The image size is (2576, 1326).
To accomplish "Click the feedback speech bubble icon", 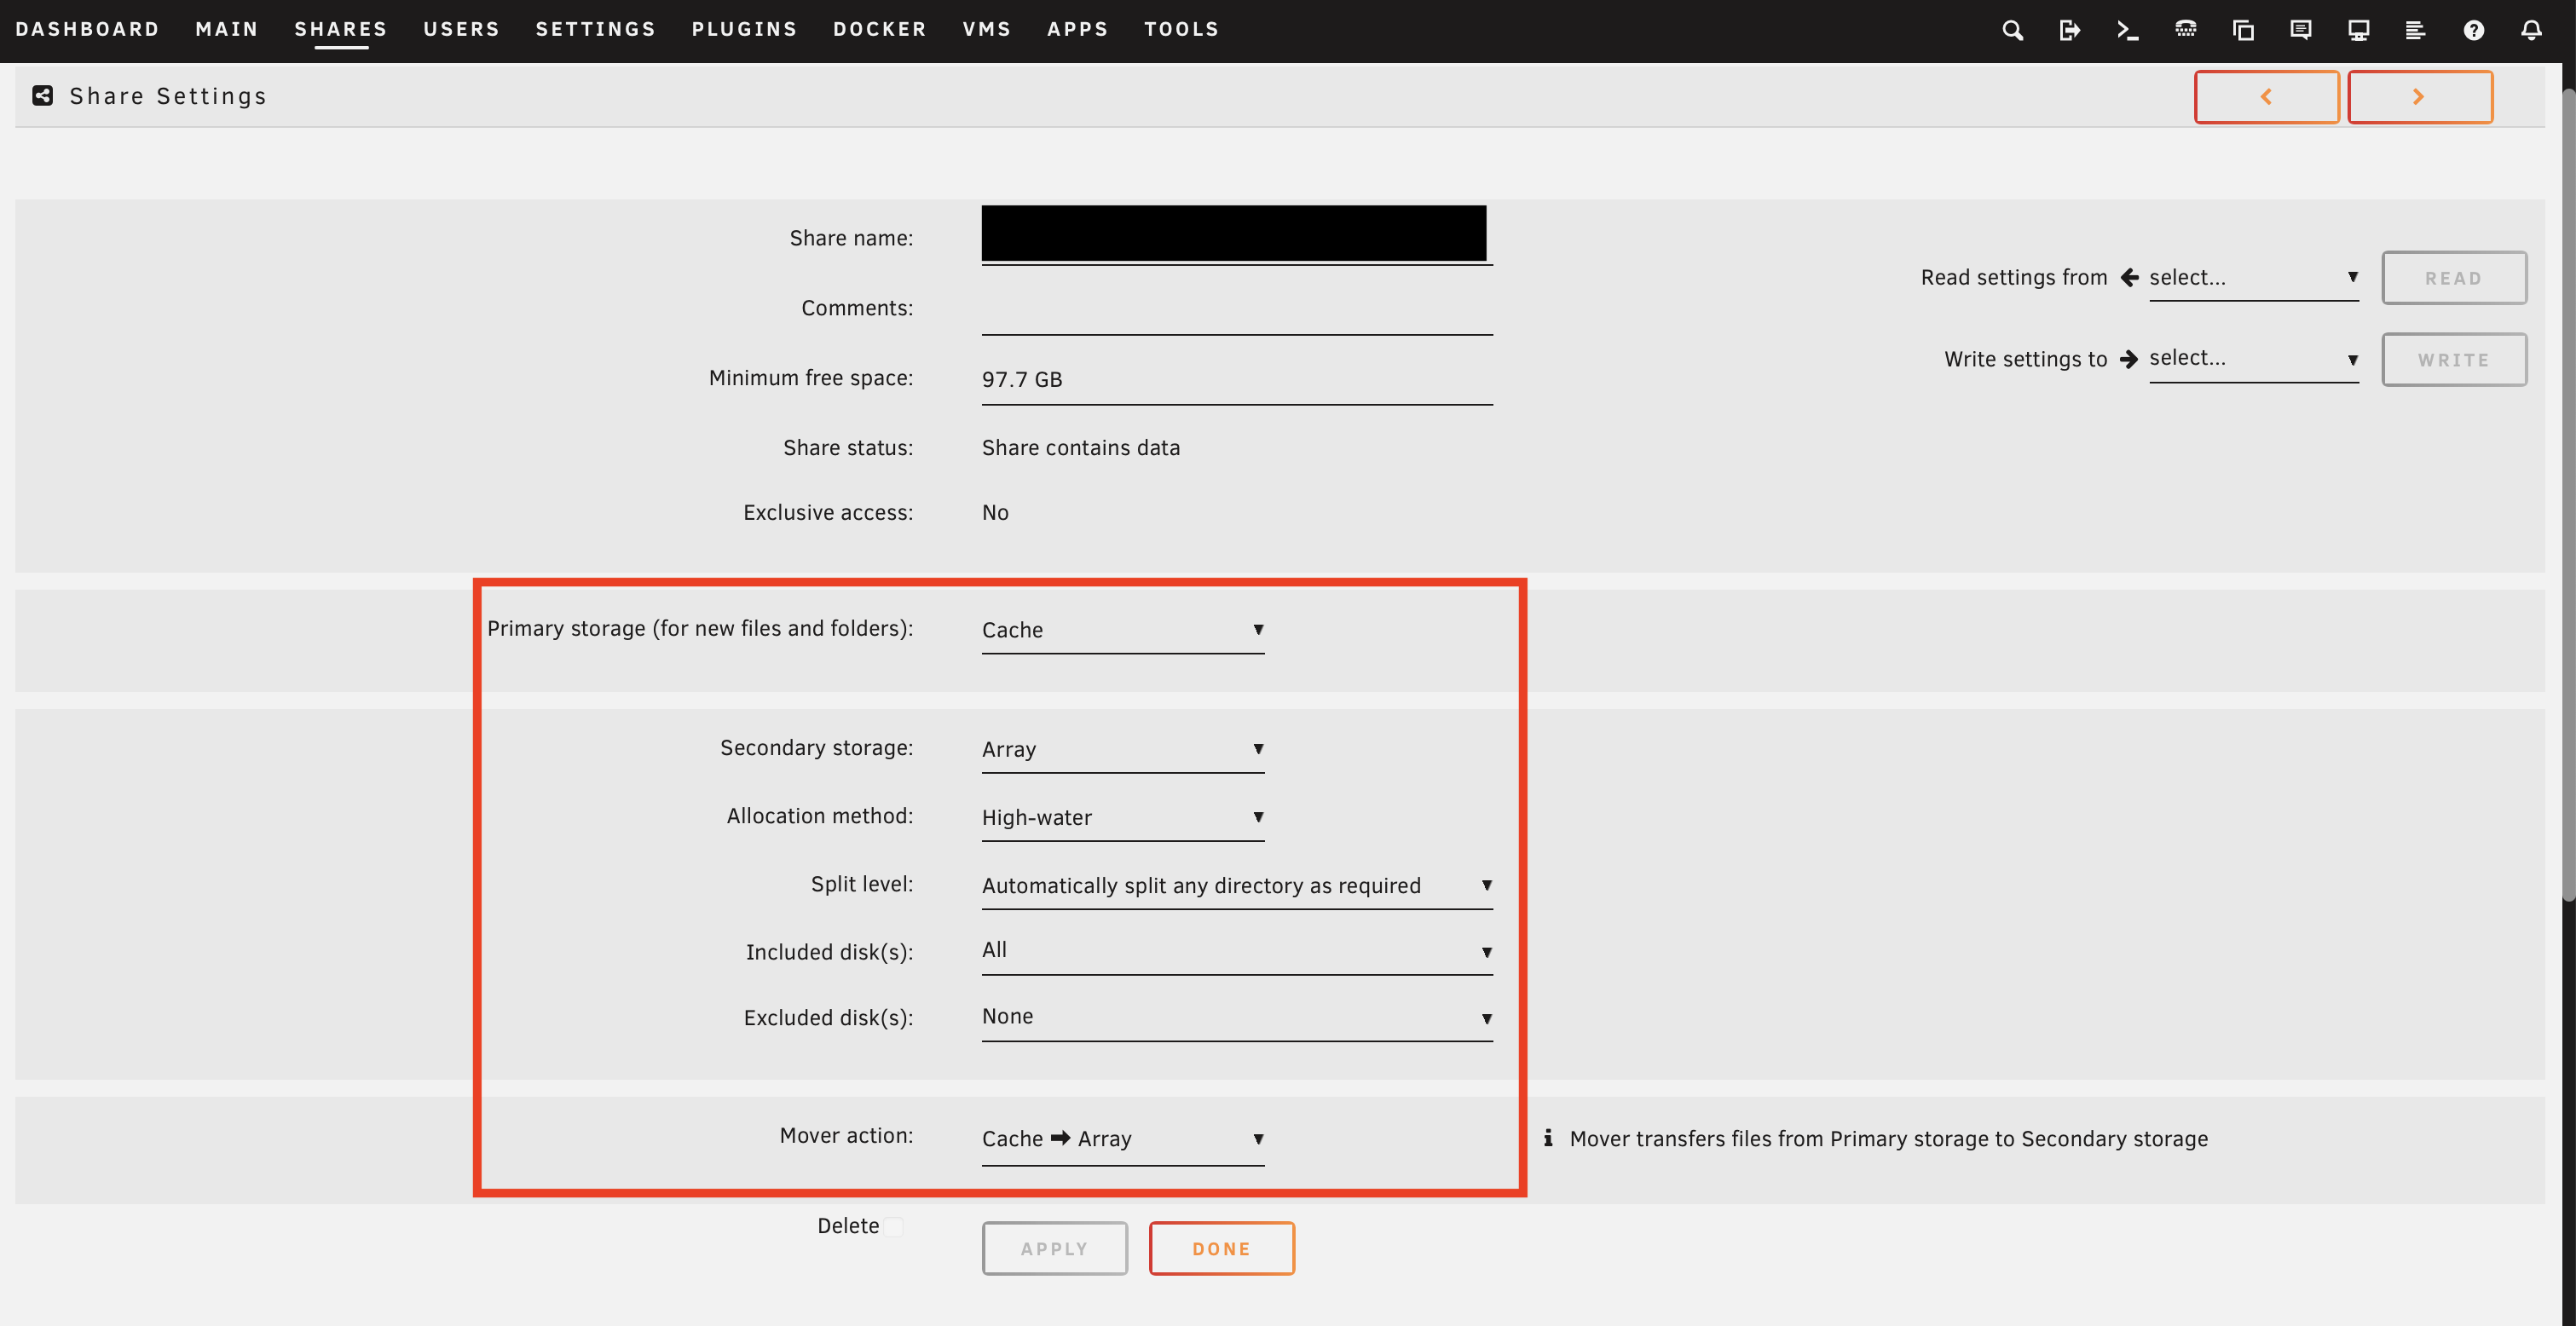I will [2300, 30].
